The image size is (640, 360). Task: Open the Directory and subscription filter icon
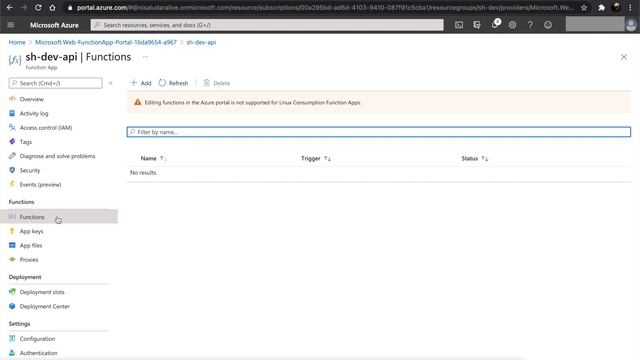click(477, 25)
